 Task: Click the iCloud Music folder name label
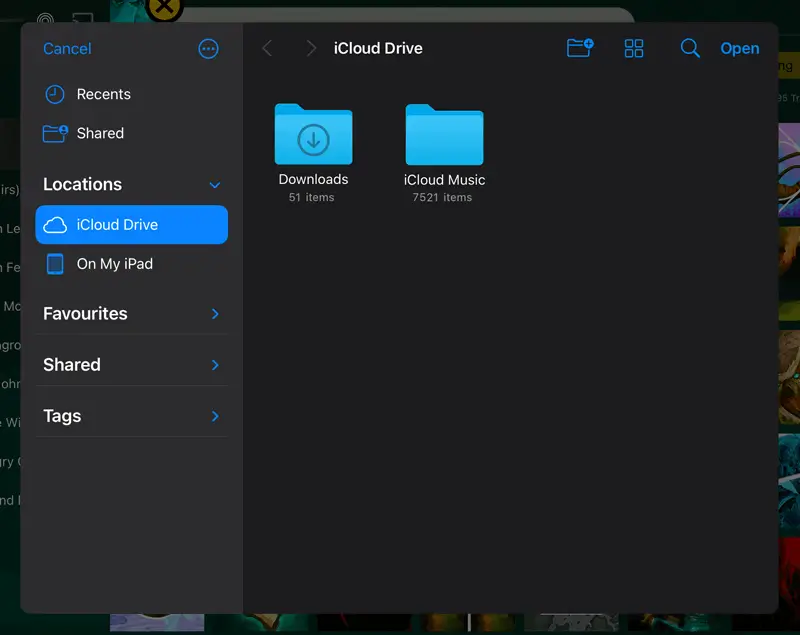tap(444, 180)
